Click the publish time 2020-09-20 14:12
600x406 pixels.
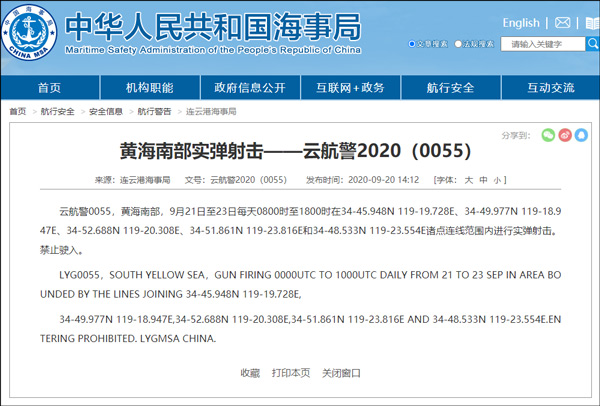click(383, 180)
